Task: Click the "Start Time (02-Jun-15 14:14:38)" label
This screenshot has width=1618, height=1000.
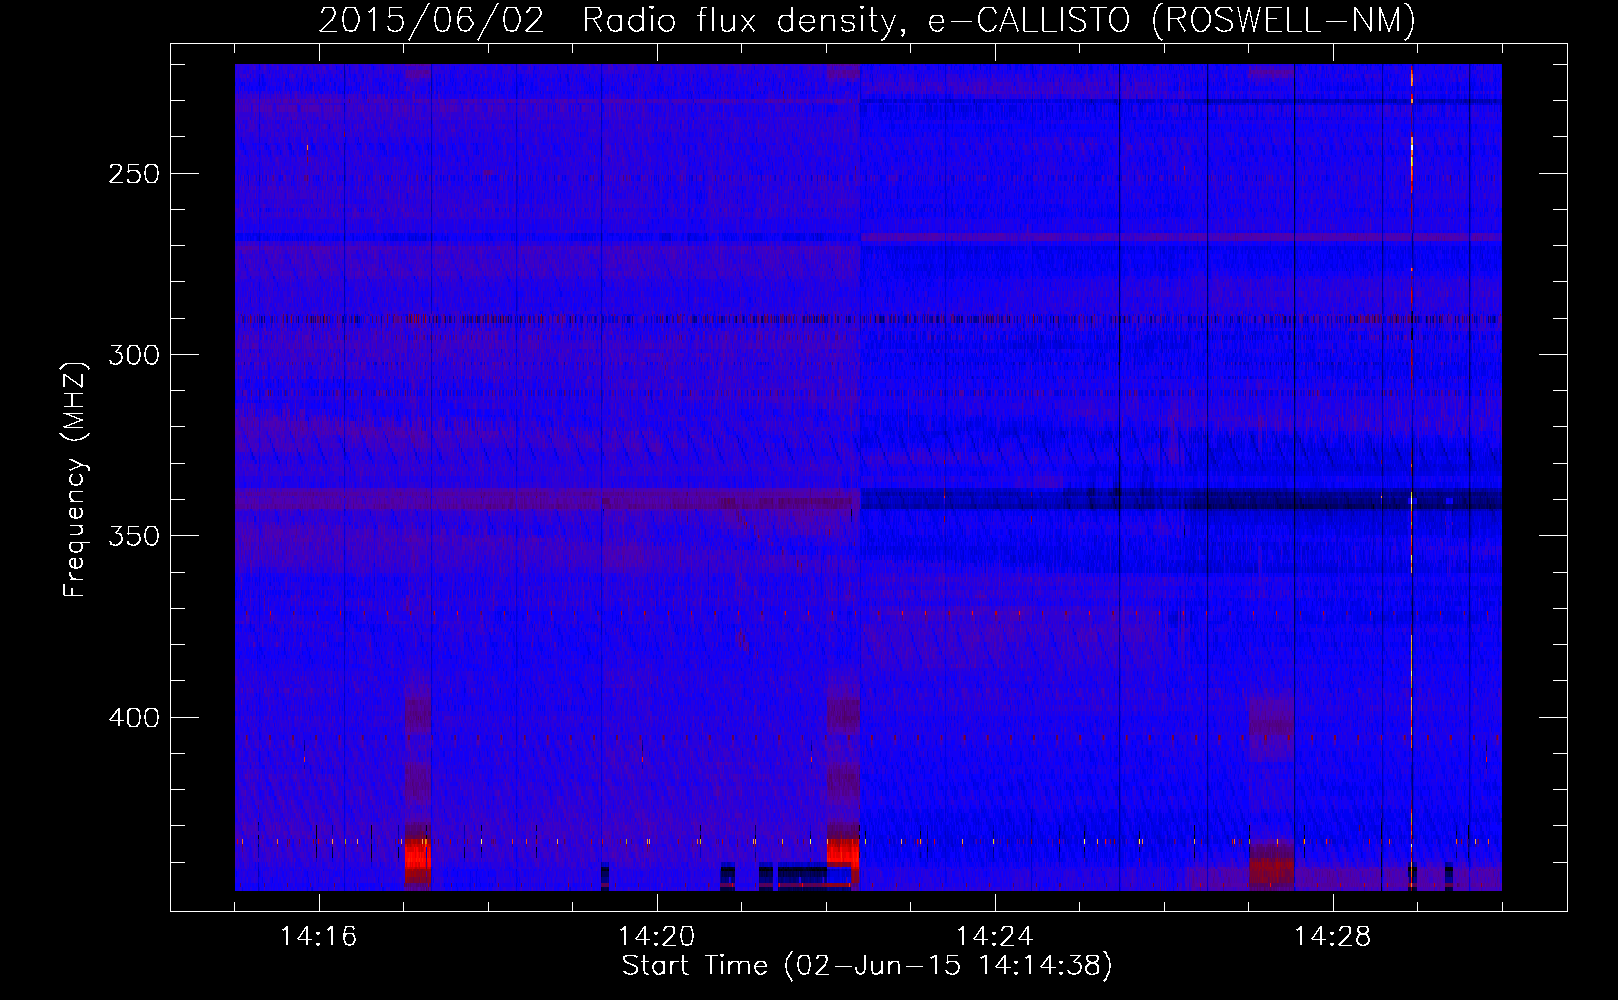Action: coord(867,966)
